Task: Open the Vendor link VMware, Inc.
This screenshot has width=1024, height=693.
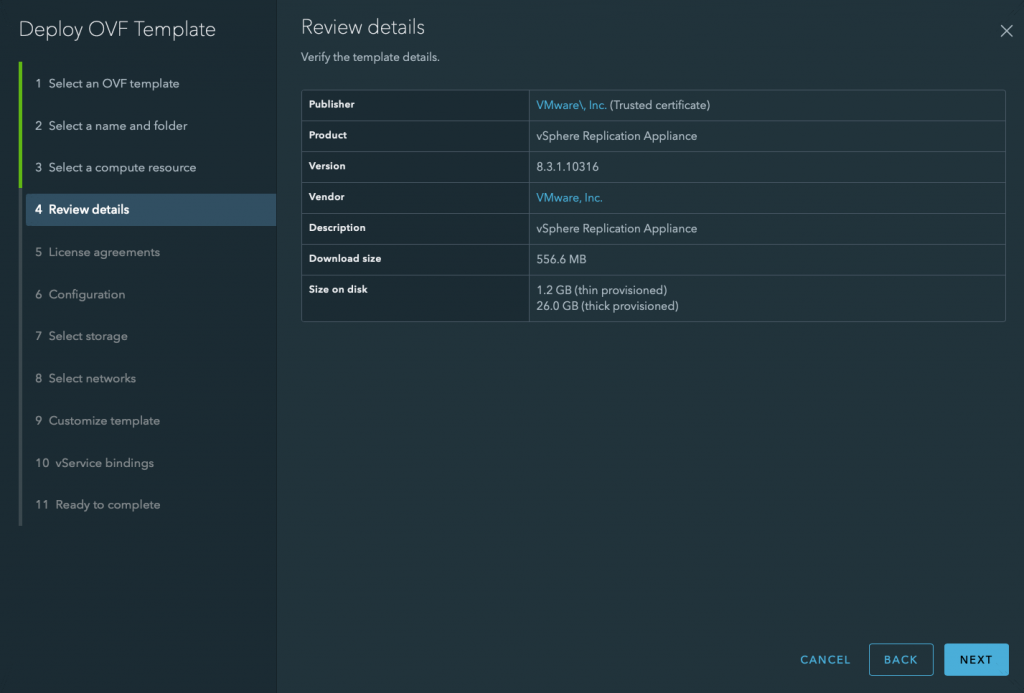Action: click(x=569, y=198)
